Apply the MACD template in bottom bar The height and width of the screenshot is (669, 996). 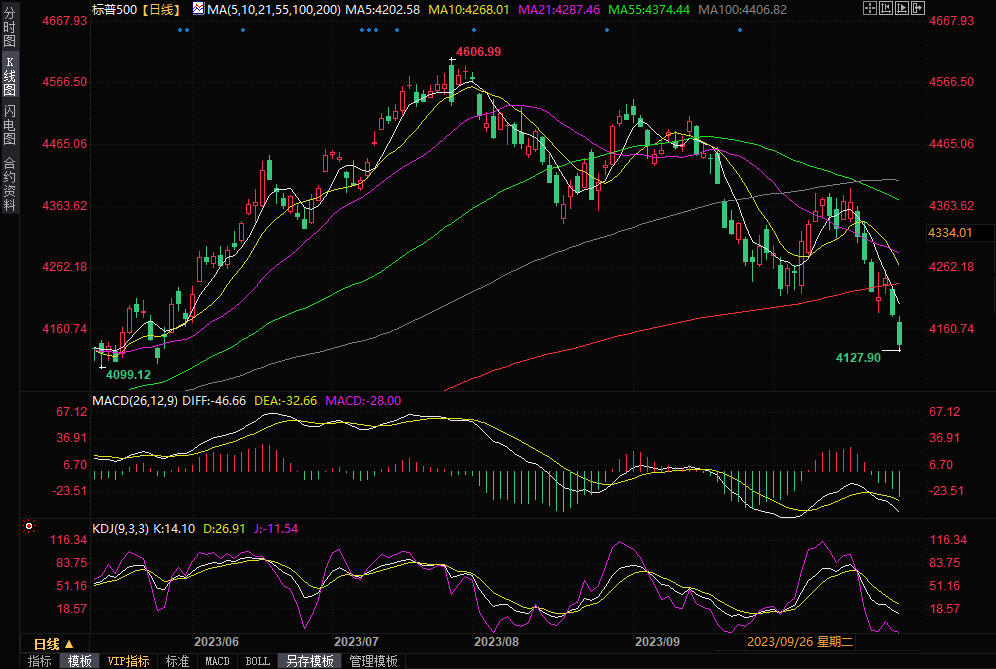[217, 661]
